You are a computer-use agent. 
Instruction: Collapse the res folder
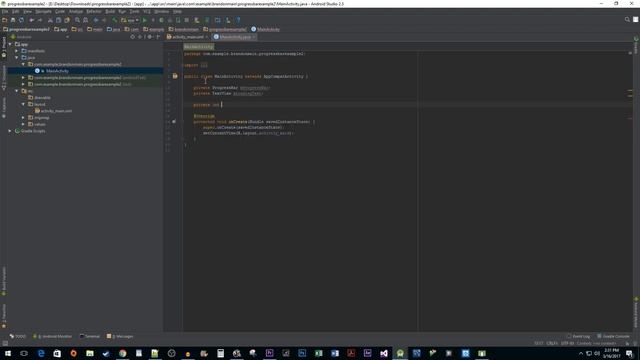pos(17,91)
